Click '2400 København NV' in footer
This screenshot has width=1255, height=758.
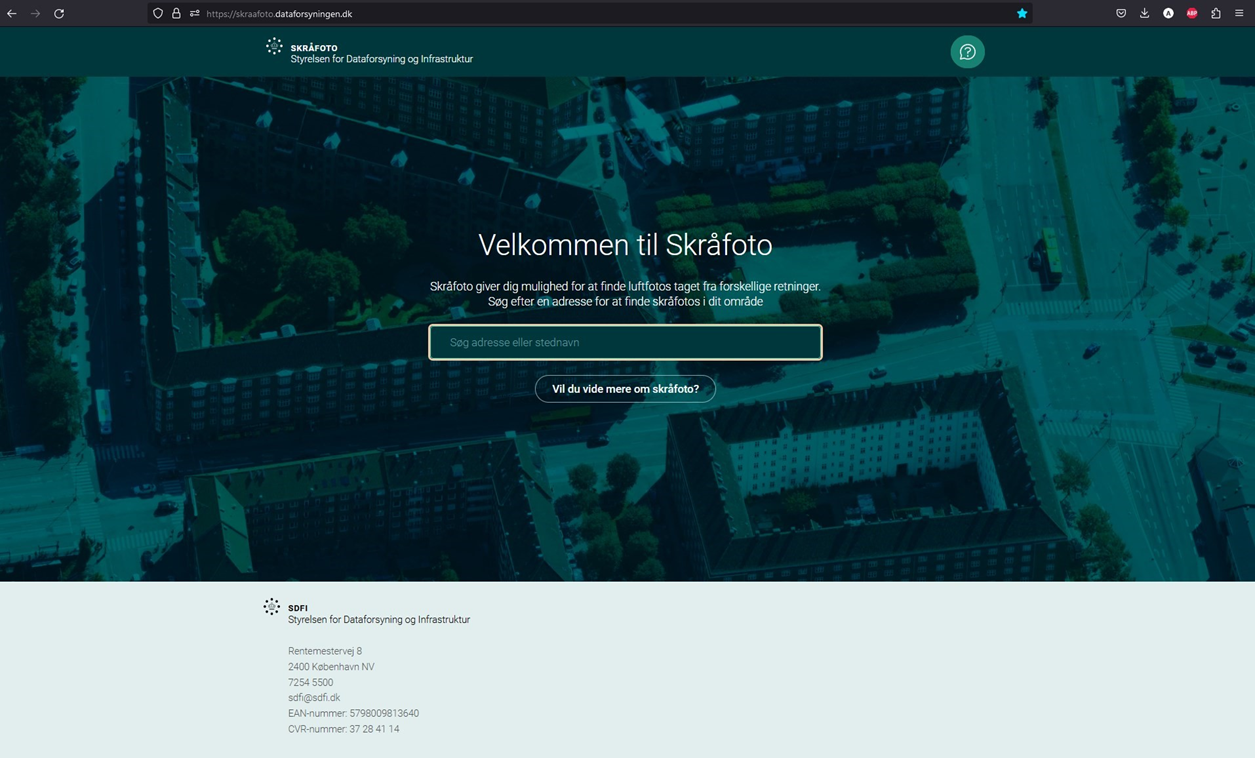[x=331, y=667]
